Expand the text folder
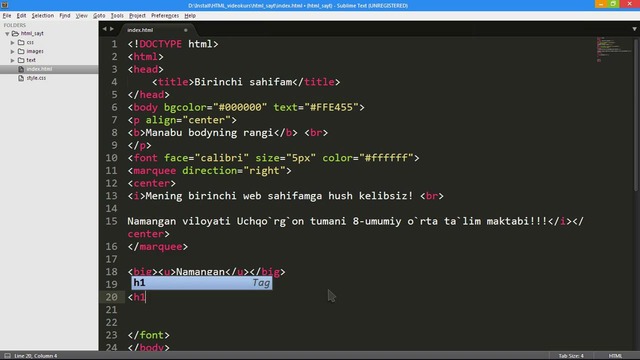Viewport: 640px width, 360px height. [12, 60]
